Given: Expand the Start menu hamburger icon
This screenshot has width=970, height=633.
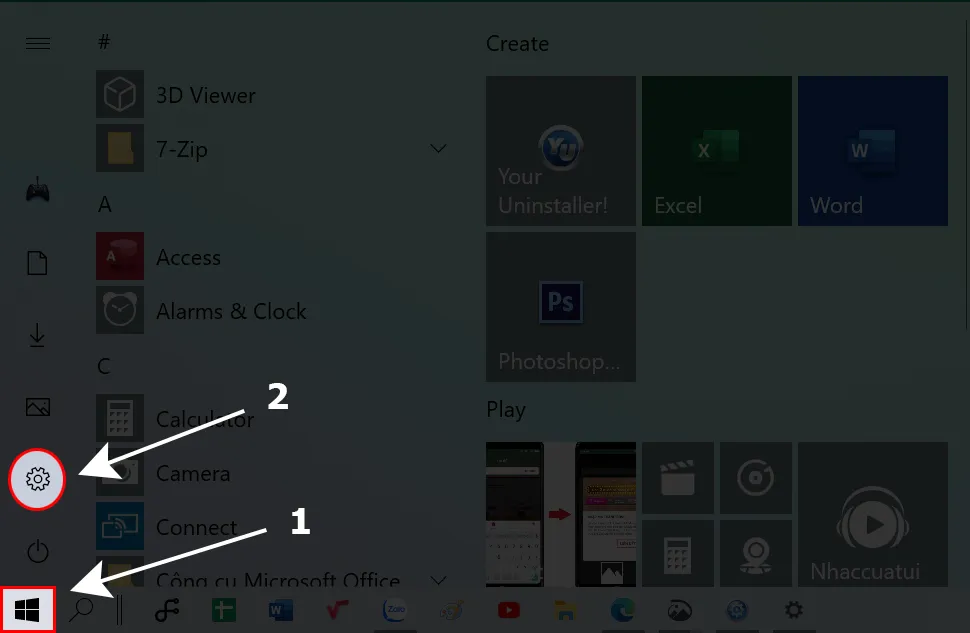Looking at the screenshot, I should coord(37,43).
